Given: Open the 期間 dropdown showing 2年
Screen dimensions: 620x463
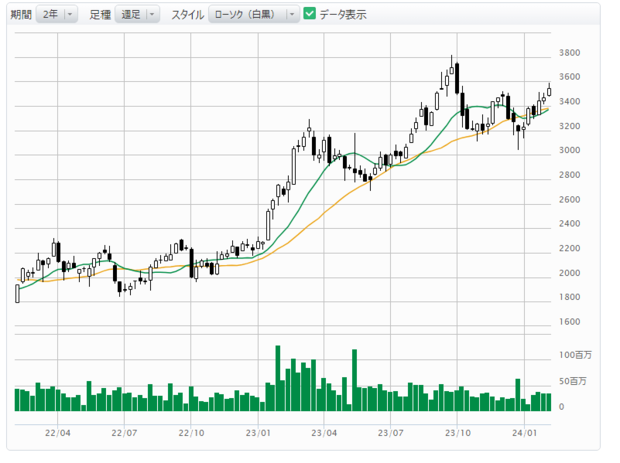Looking at the screenshot, I should 55,14.
